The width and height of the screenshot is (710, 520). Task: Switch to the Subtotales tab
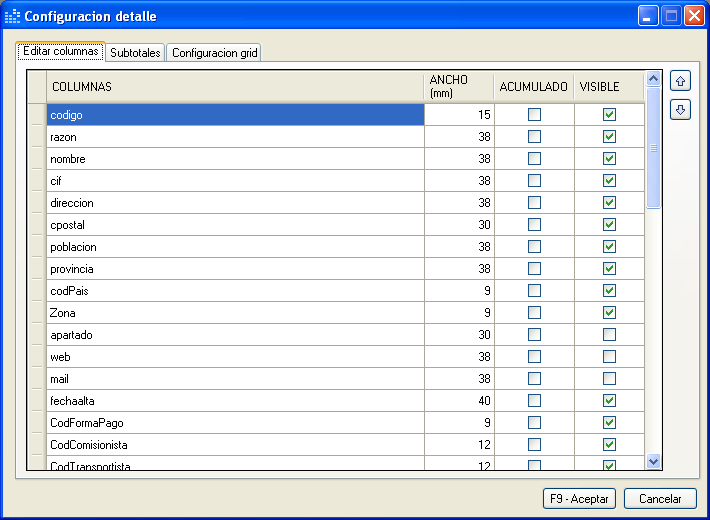click(x=135, y=53)
